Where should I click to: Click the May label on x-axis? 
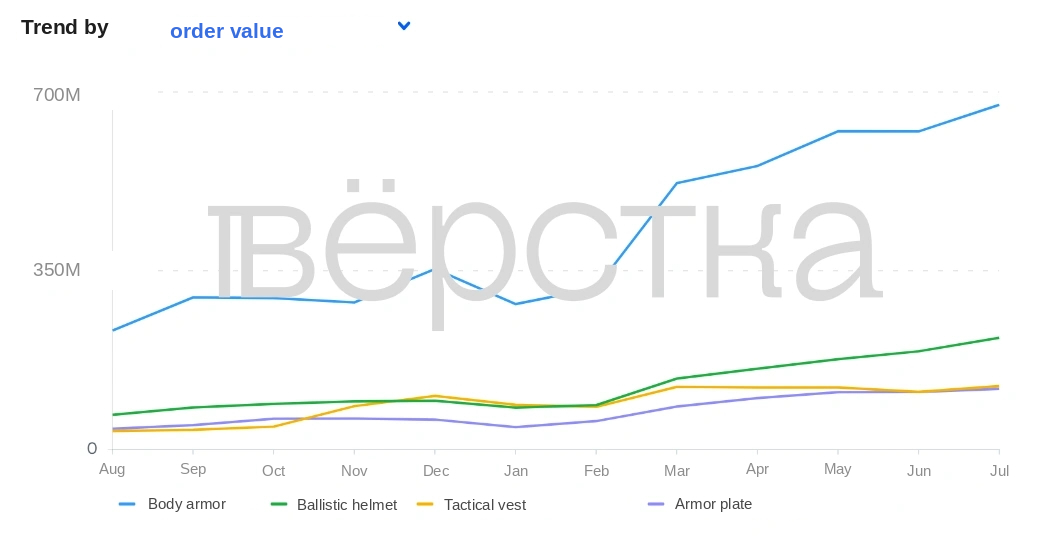tap(838, 469)
